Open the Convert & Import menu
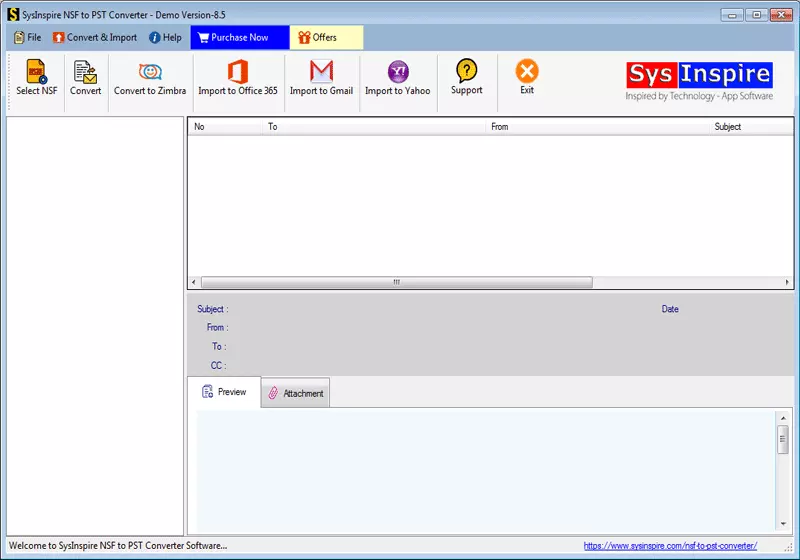800x560 pixels. [95, 37]
